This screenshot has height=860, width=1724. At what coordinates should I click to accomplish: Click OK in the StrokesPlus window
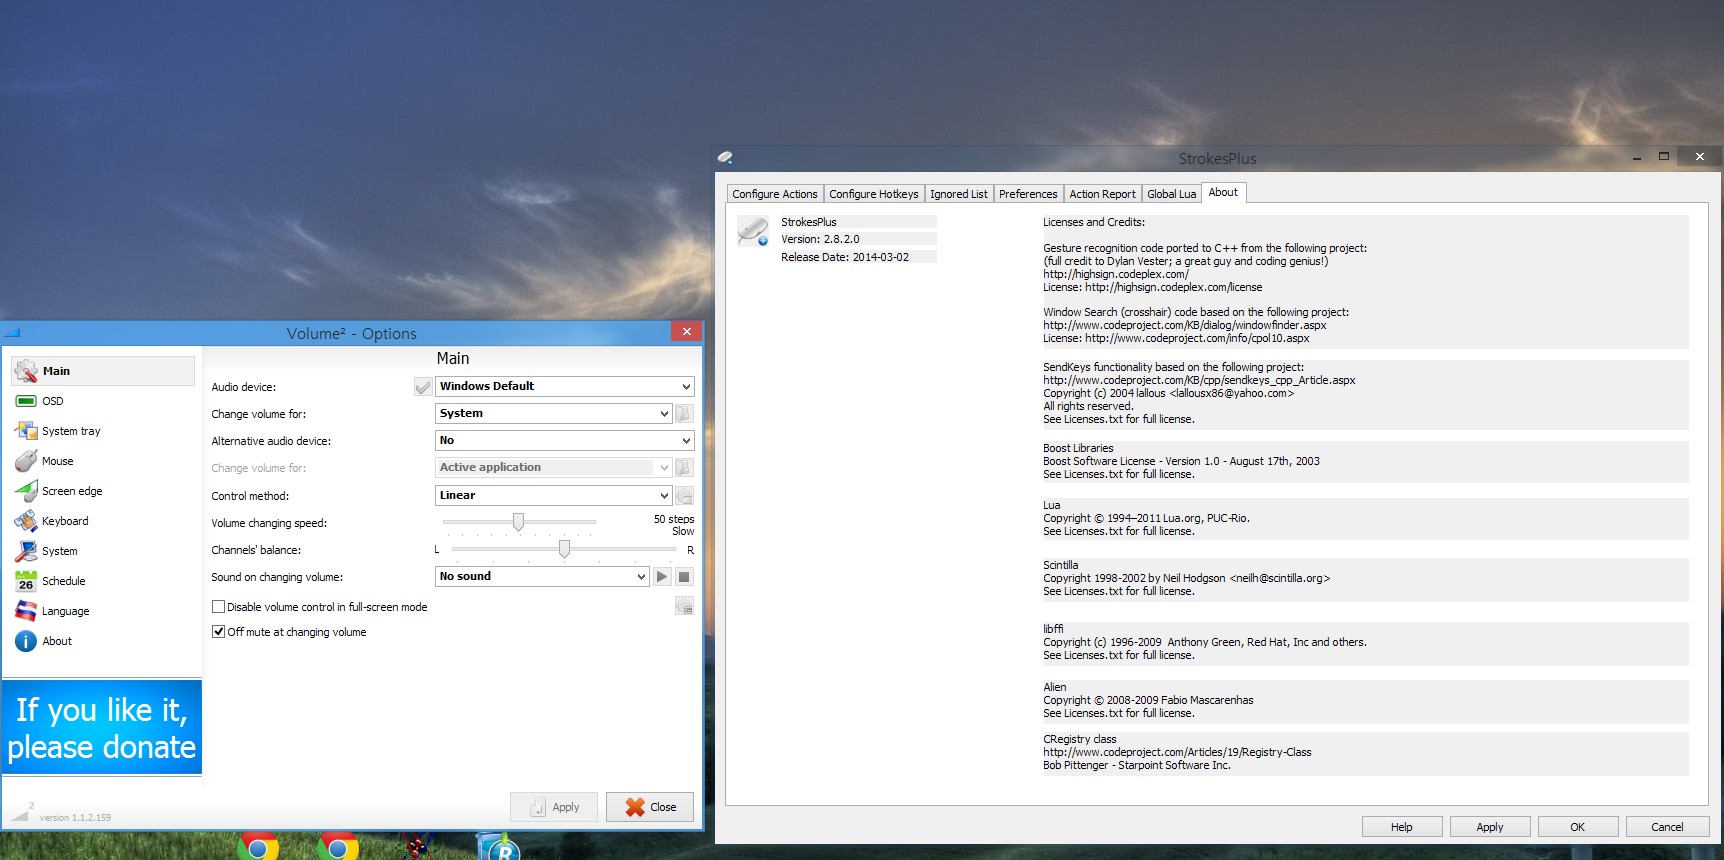point(1578,827)
